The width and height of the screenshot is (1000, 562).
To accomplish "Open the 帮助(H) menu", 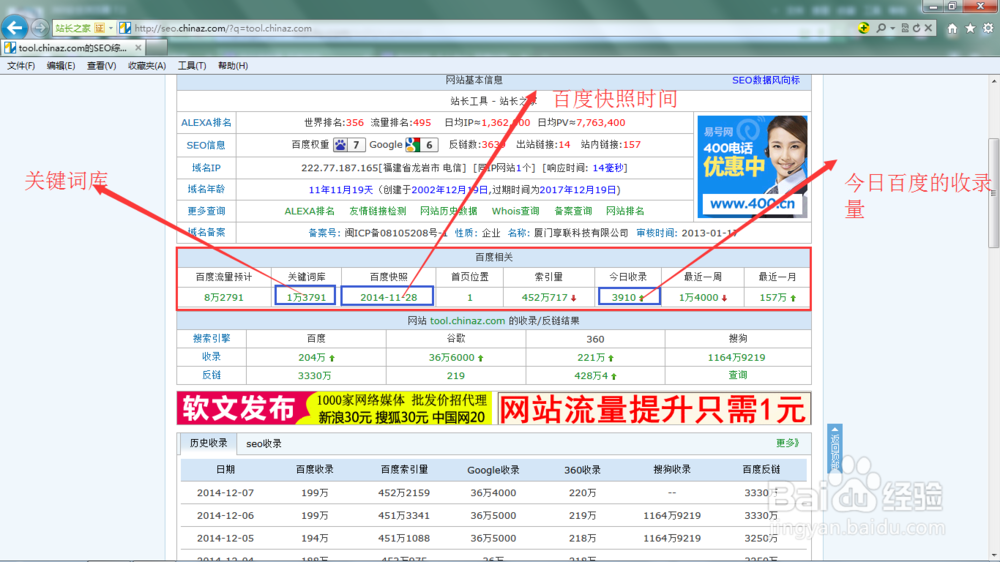I will 233,66.
